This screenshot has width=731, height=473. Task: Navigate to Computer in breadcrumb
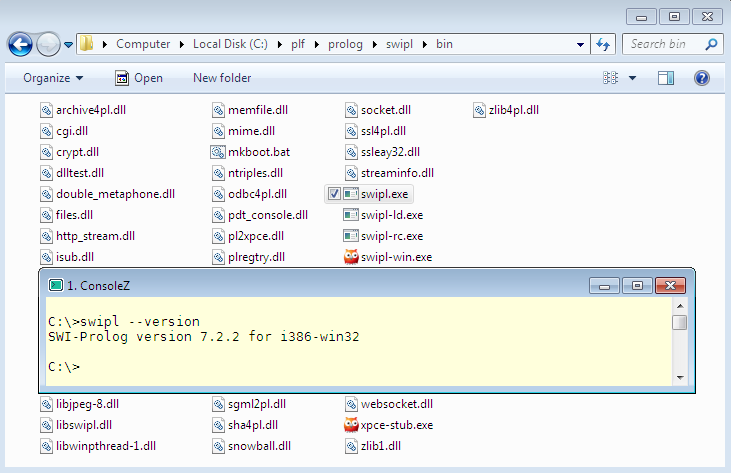pyautogui.click(x=143, y=44)
